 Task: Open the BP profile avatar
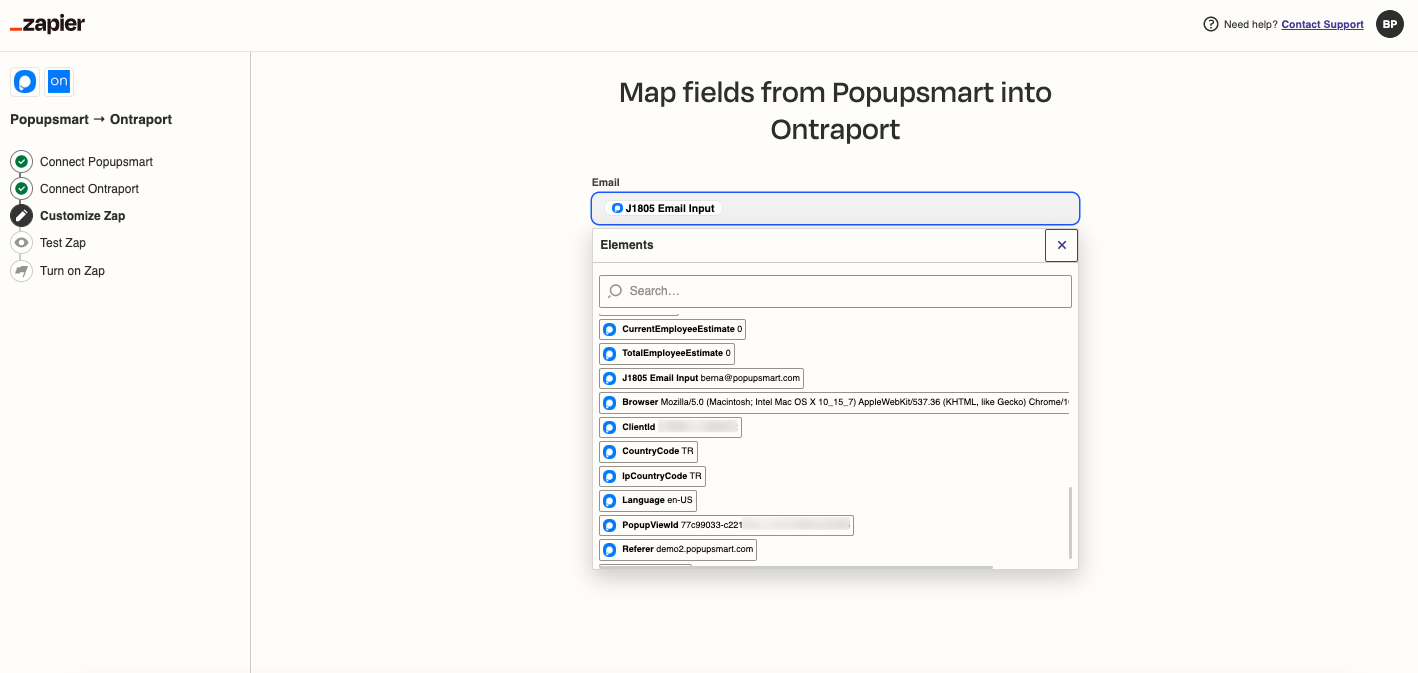[1390, 25]
